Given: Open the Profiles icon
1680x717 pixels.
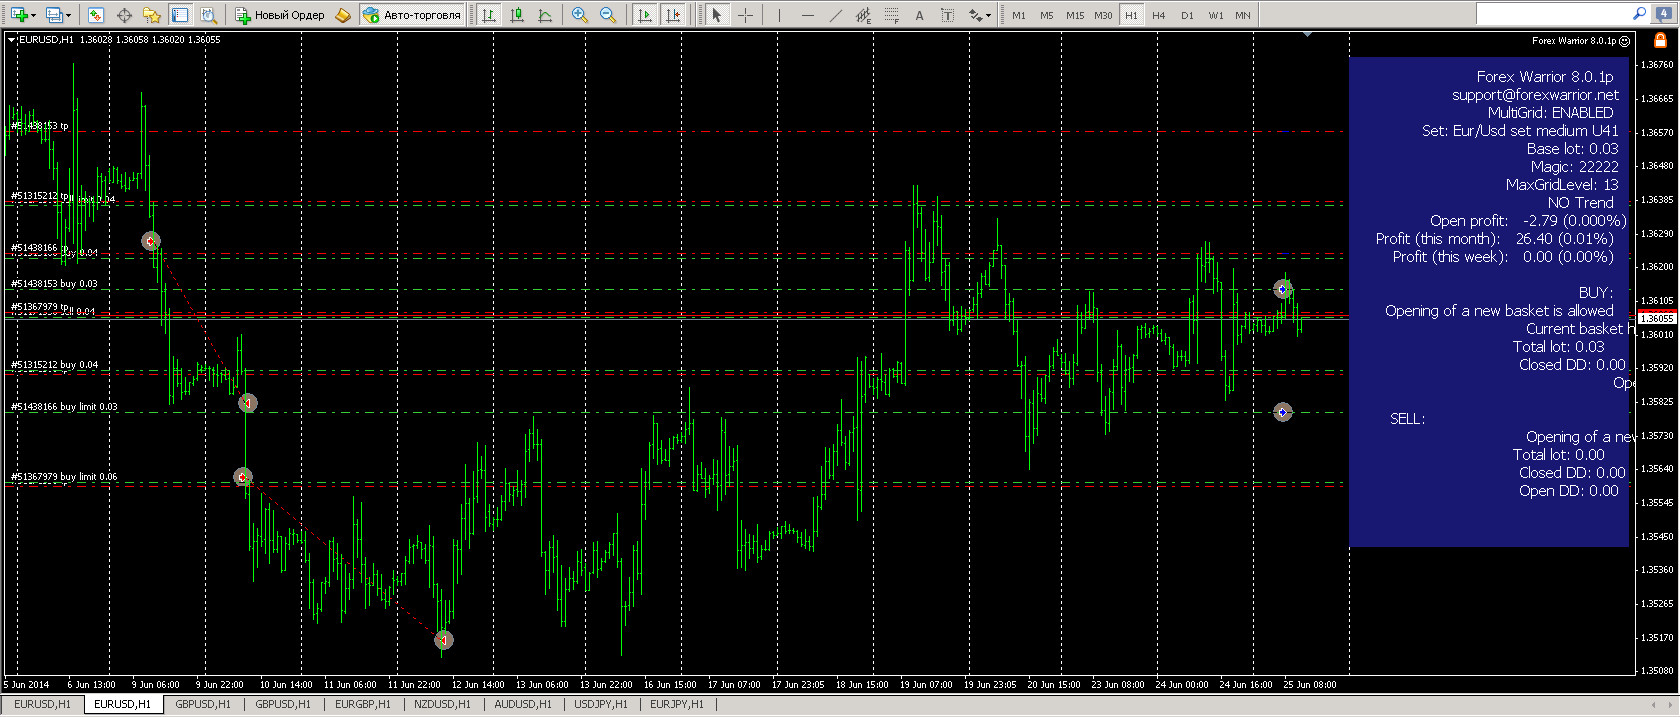Looking at the screenshot, I should (53, 15).
